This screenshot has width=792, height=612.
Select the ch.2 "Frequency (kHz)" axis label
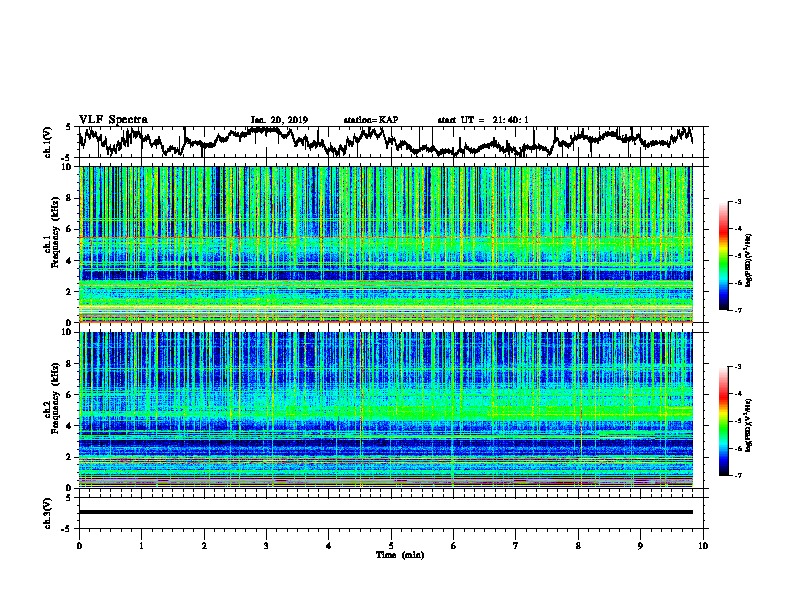tap(55, 398)
